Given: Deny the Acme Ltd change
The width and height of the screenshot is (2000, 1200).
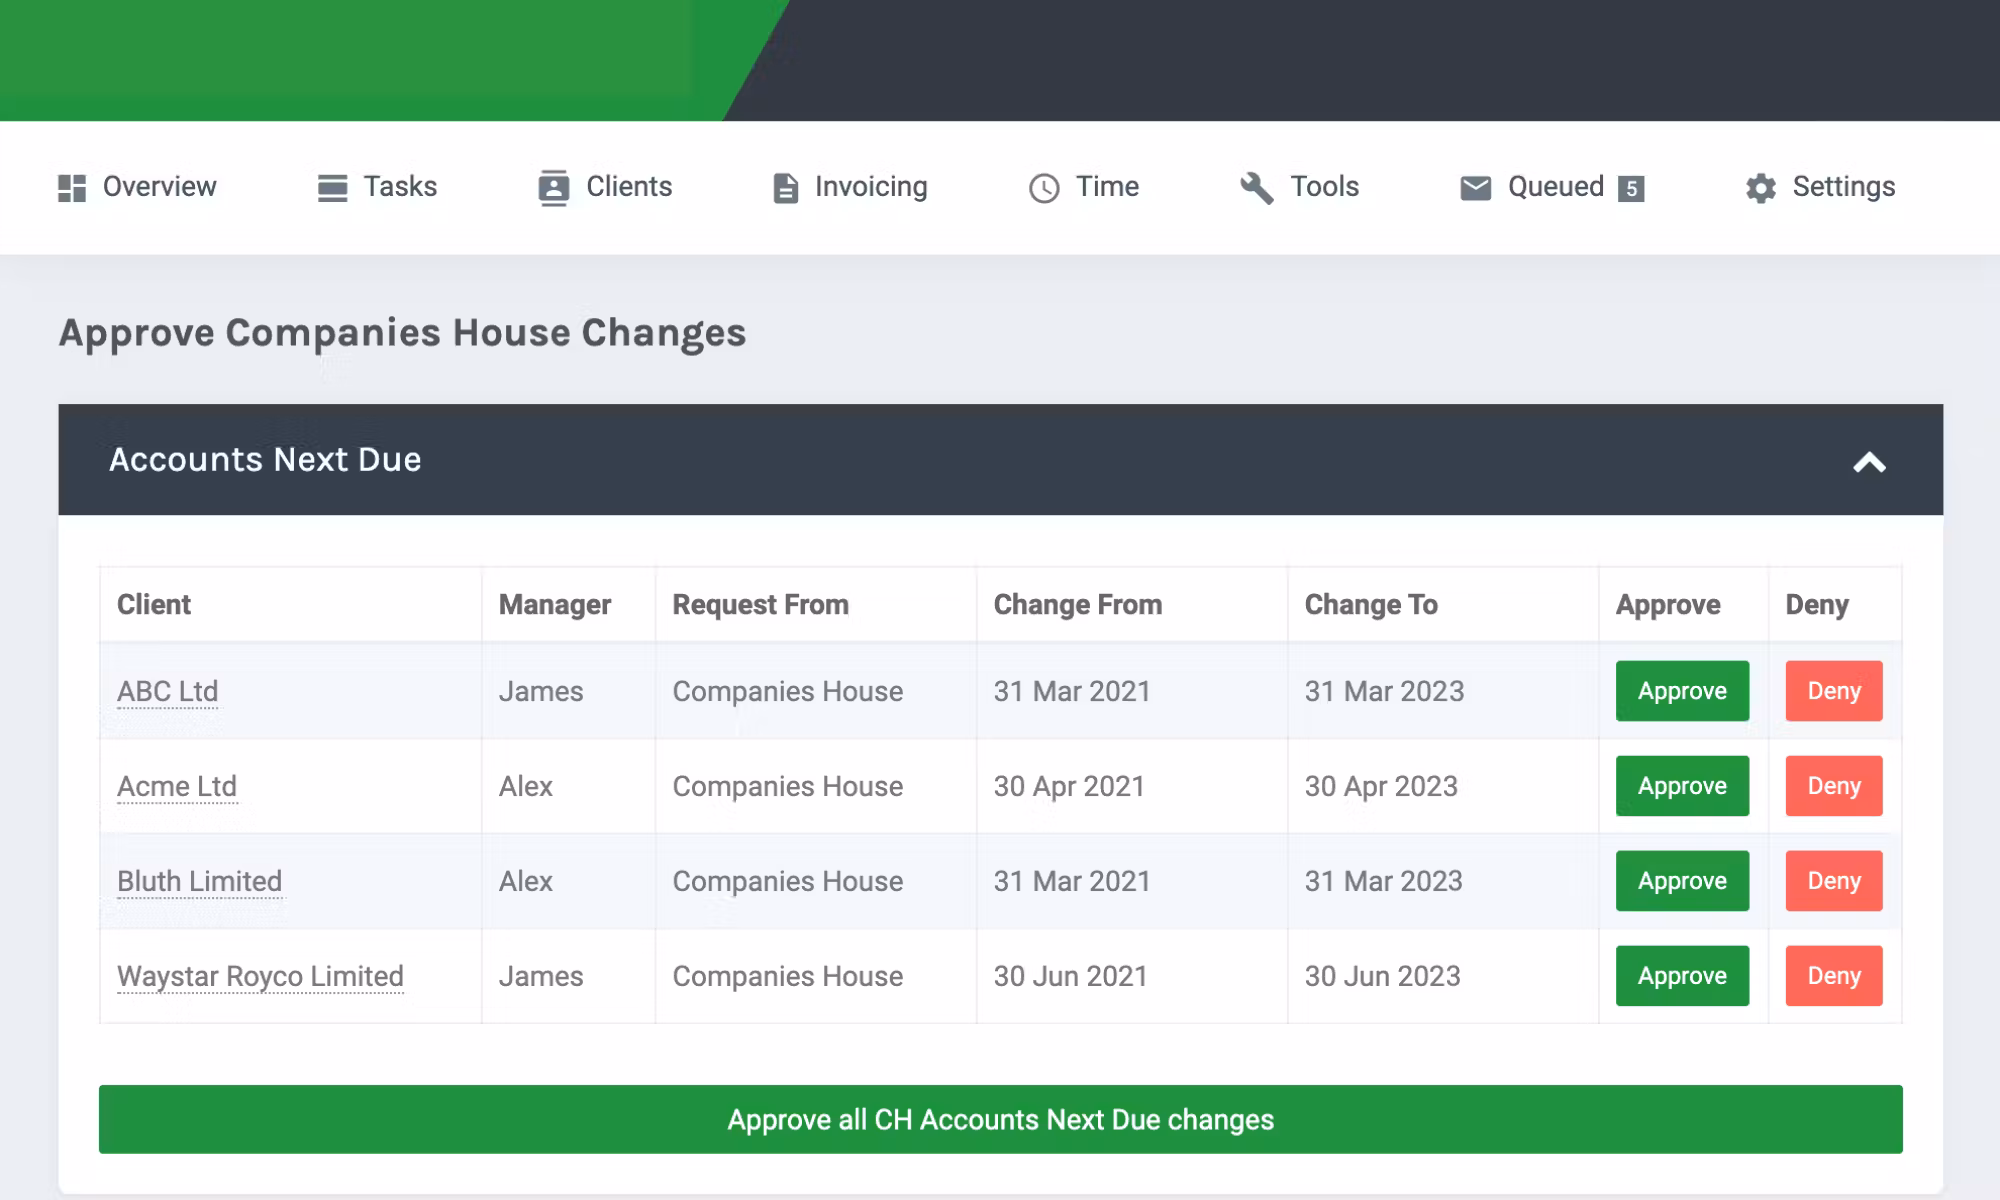Looking at the screenshot, I should tap(1833, 786).
